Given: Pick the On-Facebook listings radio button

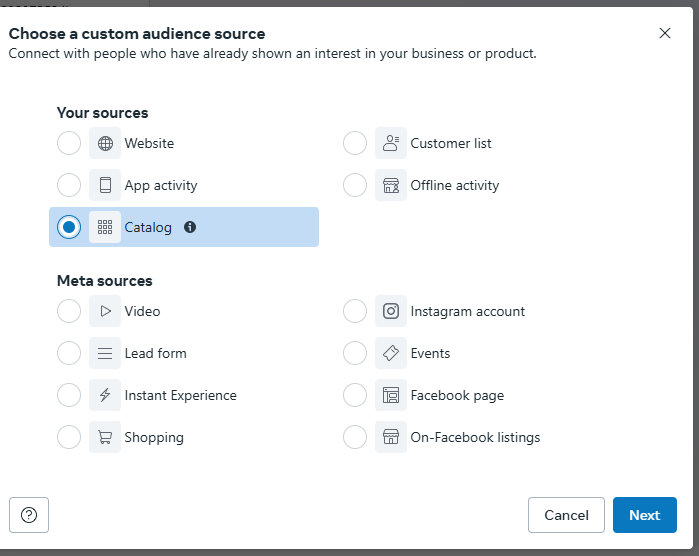Looking at the screenshot, I should pyautogui.click(x=355, y=437).
